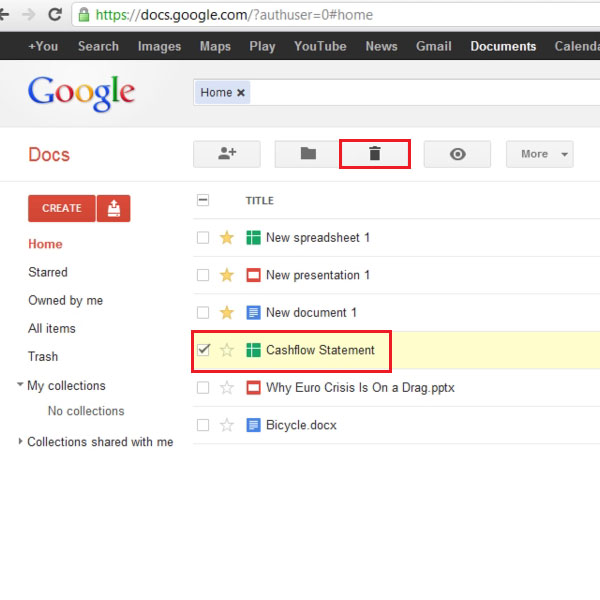Uncheck the Cashflow Statement checkbox
The height and width of the screenshot is (600, 600).
203,350
